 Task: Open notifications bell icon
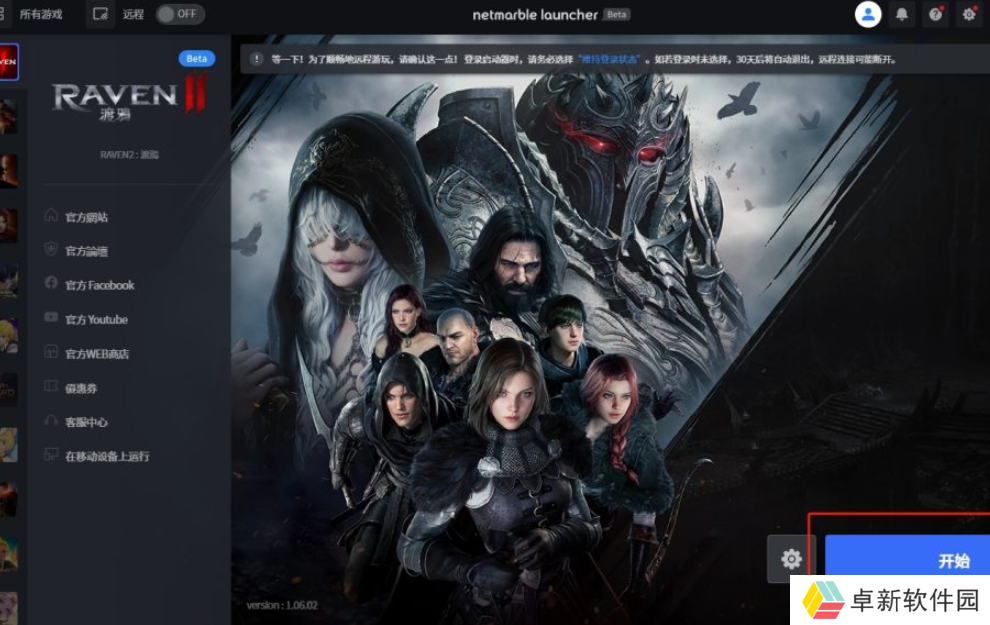tap(902, 14)
